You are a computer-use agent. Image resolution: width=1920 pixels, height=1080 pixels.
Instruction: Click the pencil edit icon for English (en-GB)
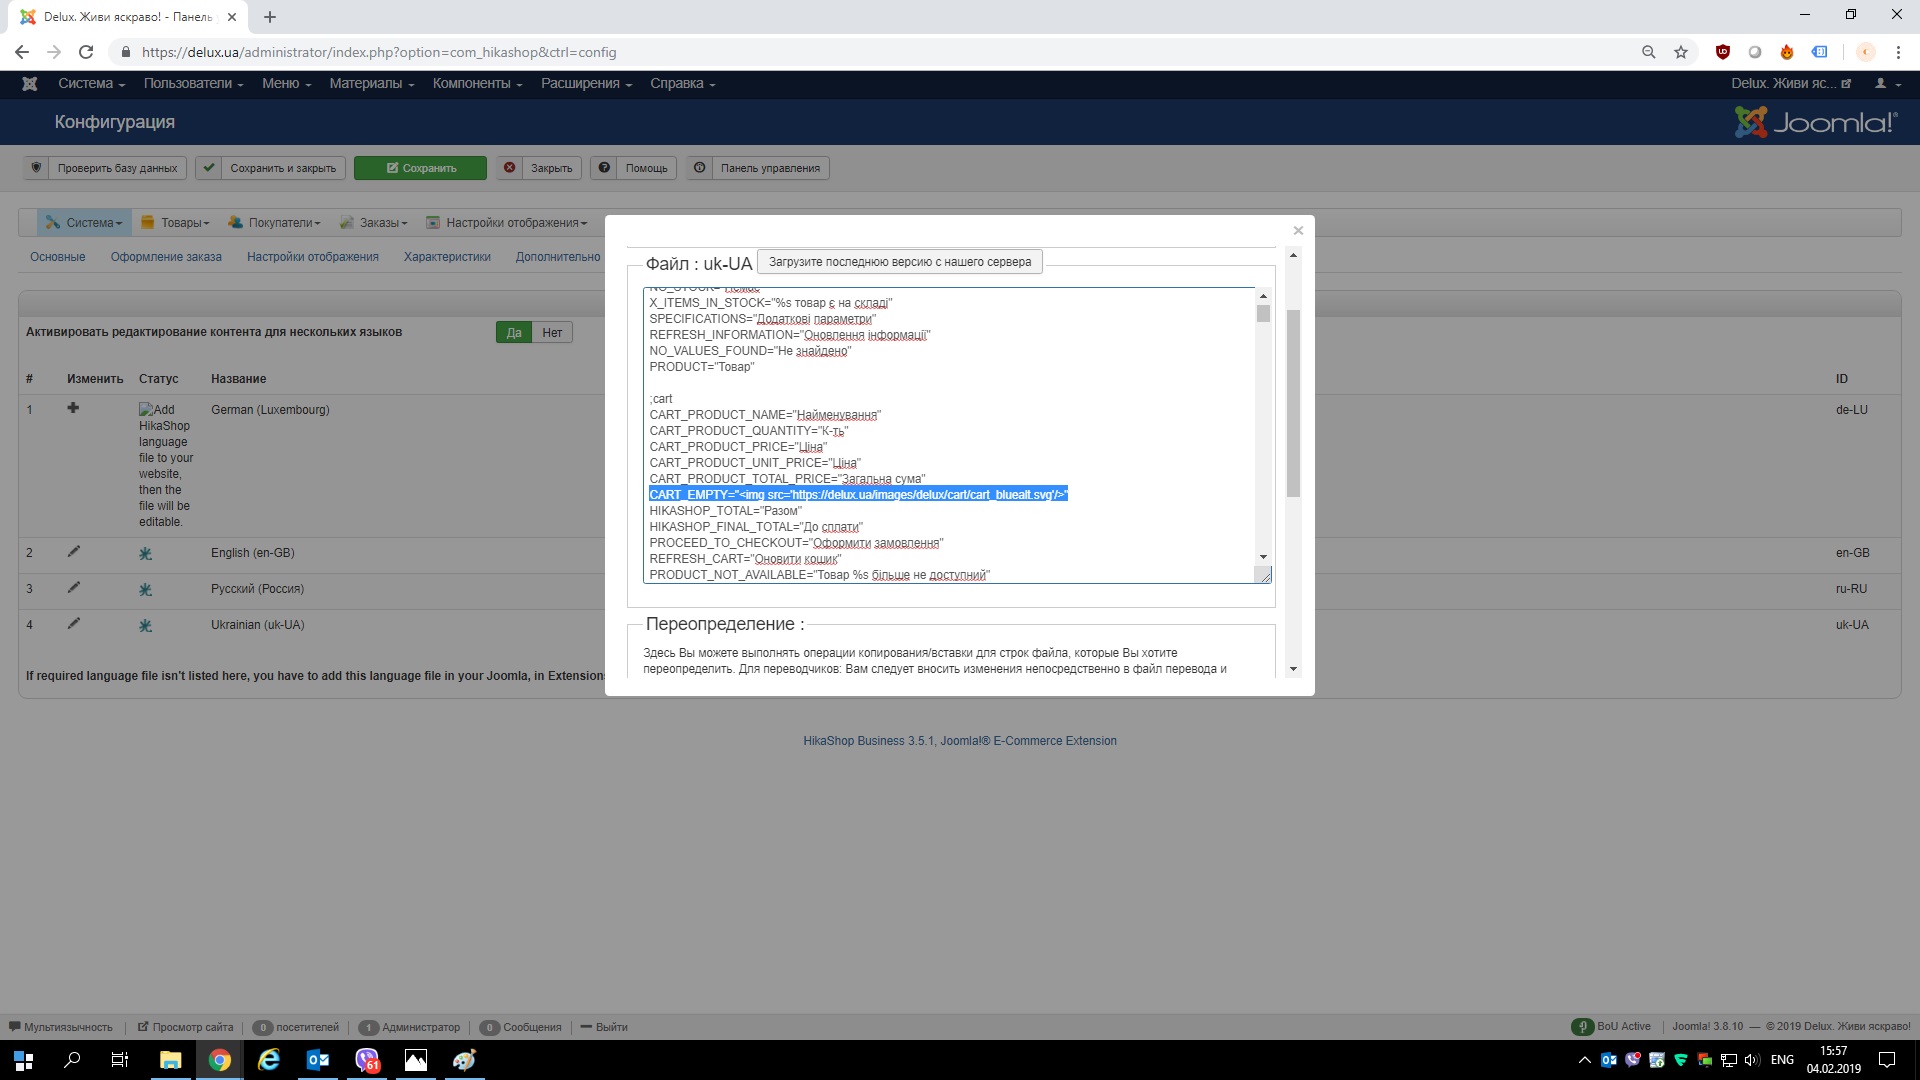(73, 552)
